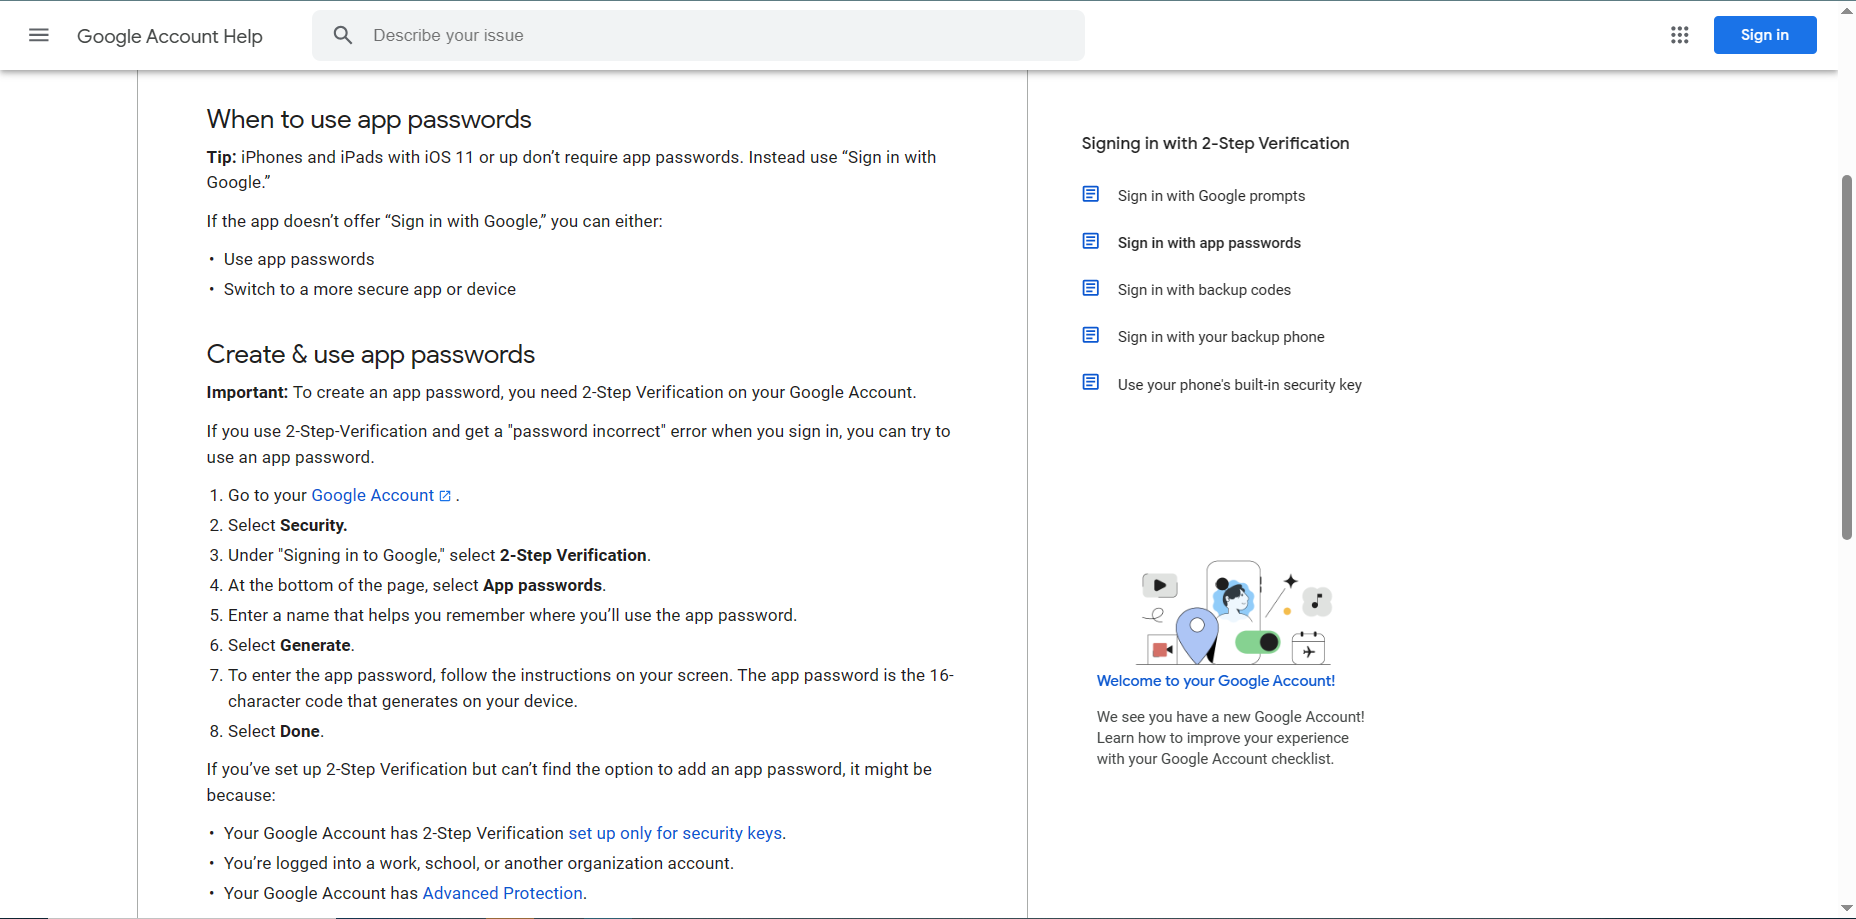Image resolution: width=1856 pixels, height=919 pixels.
Task: Click the scrollbar up arrow
Action: pos(1847,11)
